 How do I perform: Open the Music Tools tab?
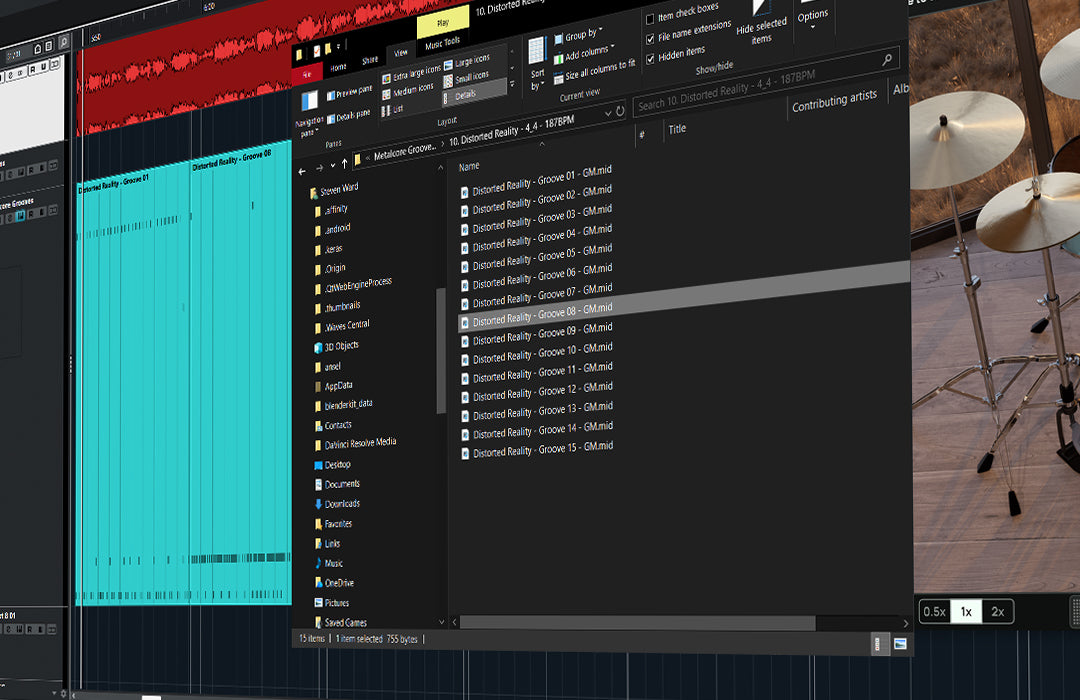pyautogui.click(x=442, y=43)
